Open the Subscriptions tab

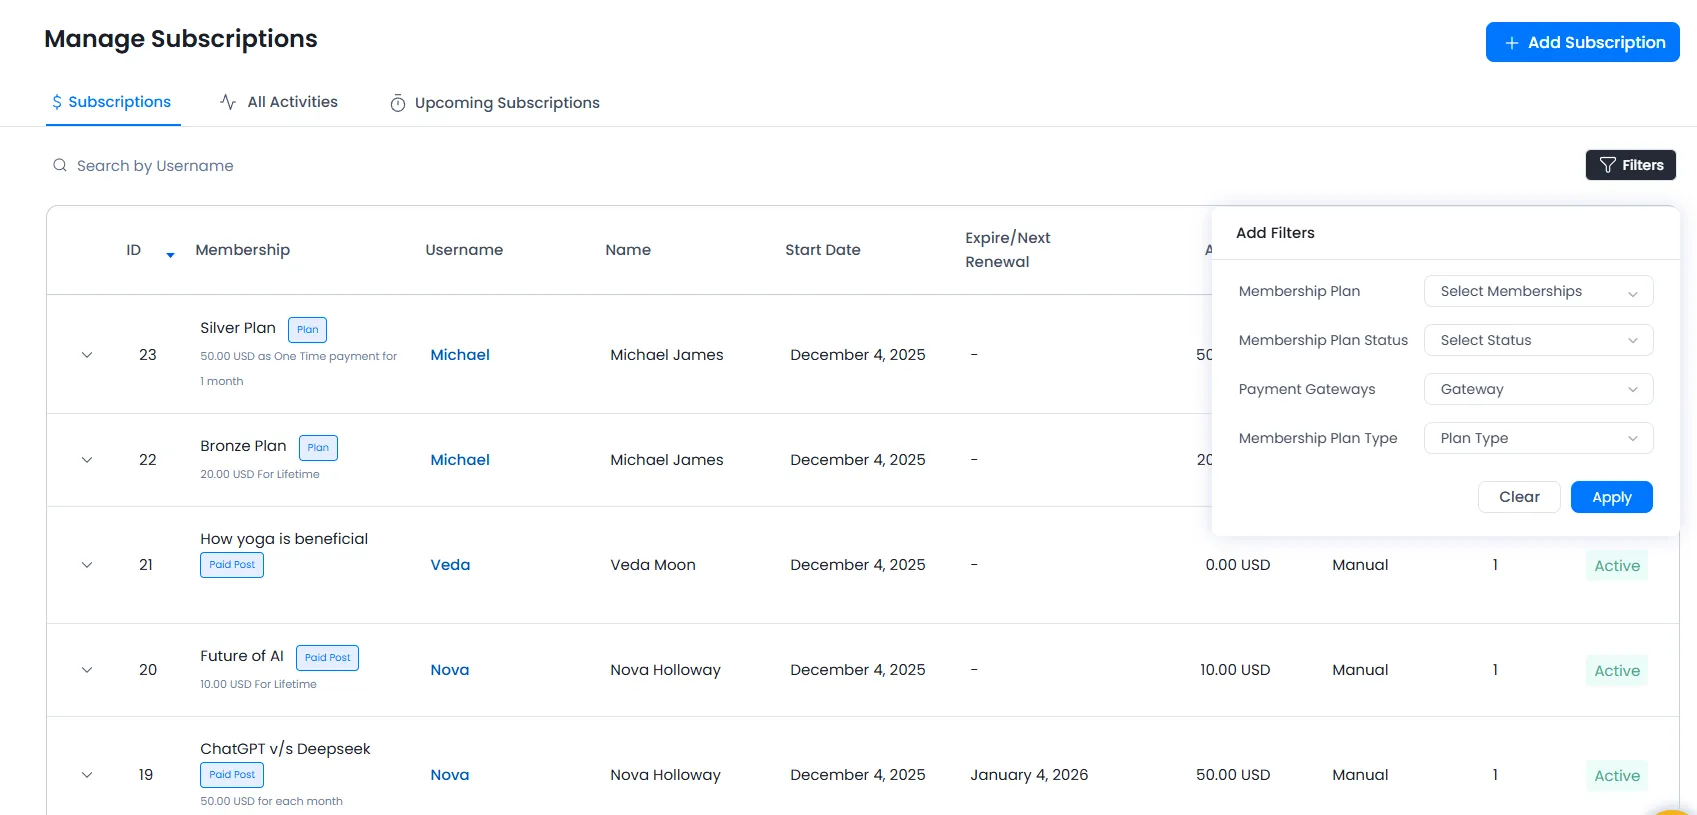click(112, 102)
